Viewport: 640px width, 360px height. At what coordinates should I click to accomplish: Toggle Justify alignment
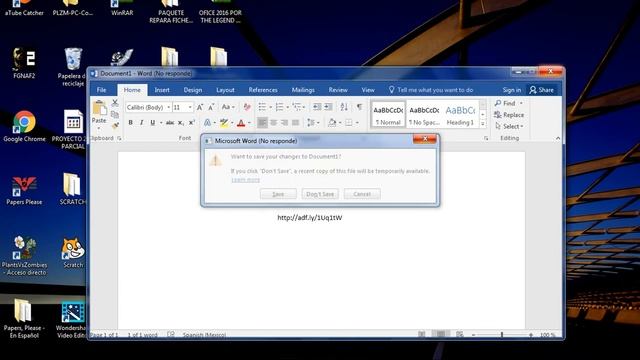pyautogui.click(x=296, y=122)
